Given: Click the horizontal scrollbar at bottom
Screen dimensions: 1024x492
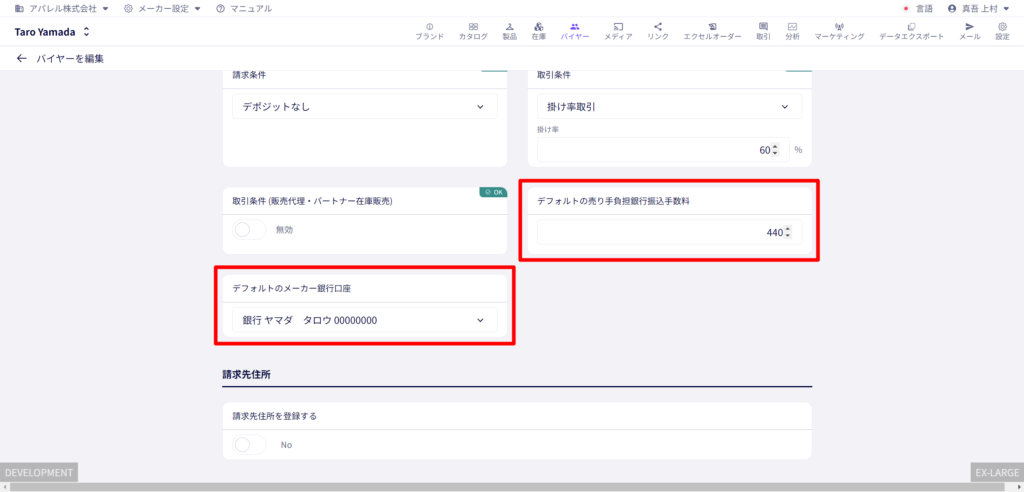Looking at the screenshot, I should point(505,487).
